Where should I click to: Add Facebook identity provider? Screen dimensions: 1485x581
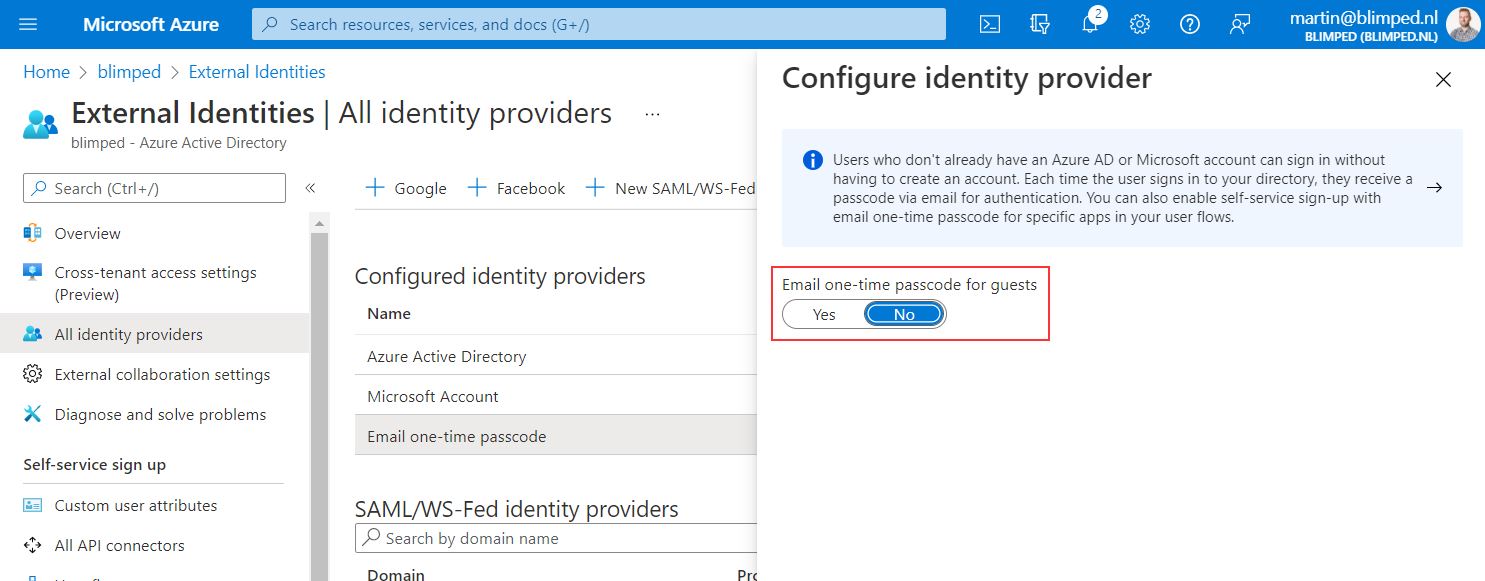click(x=516, y=188)
